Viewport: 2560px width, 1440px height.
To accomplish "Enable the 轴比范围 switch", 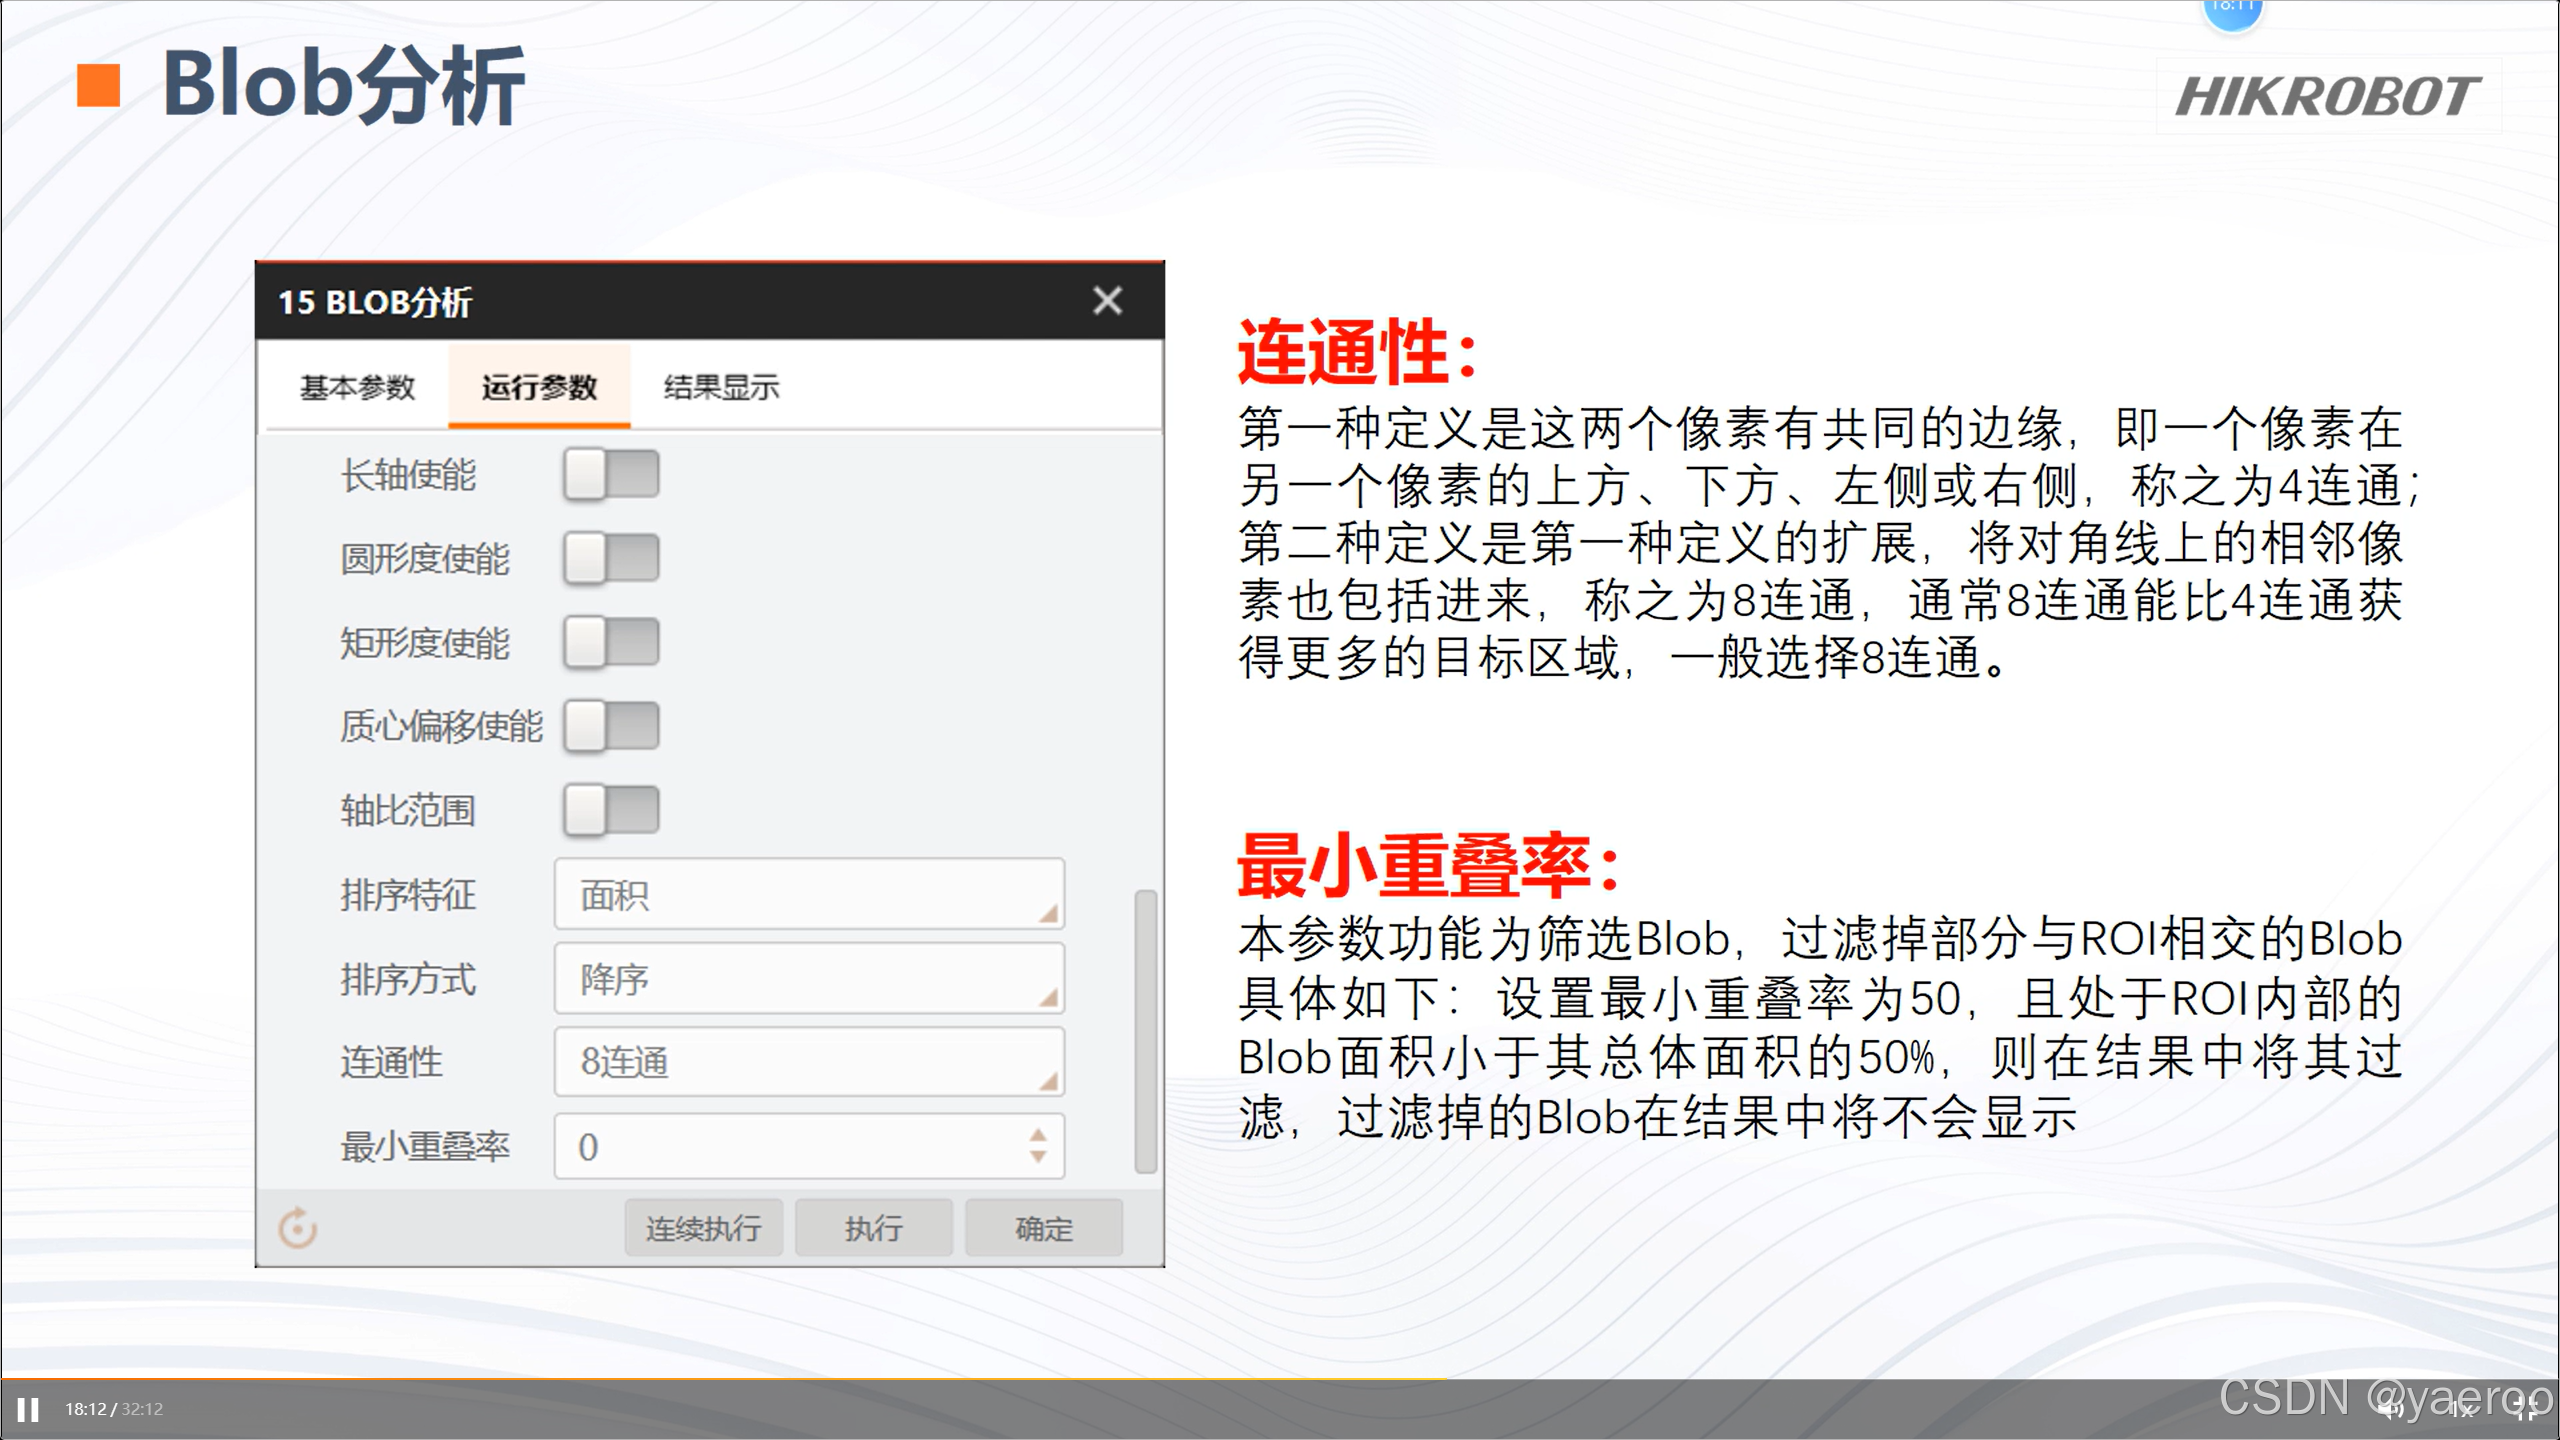I will coord(611,810).
